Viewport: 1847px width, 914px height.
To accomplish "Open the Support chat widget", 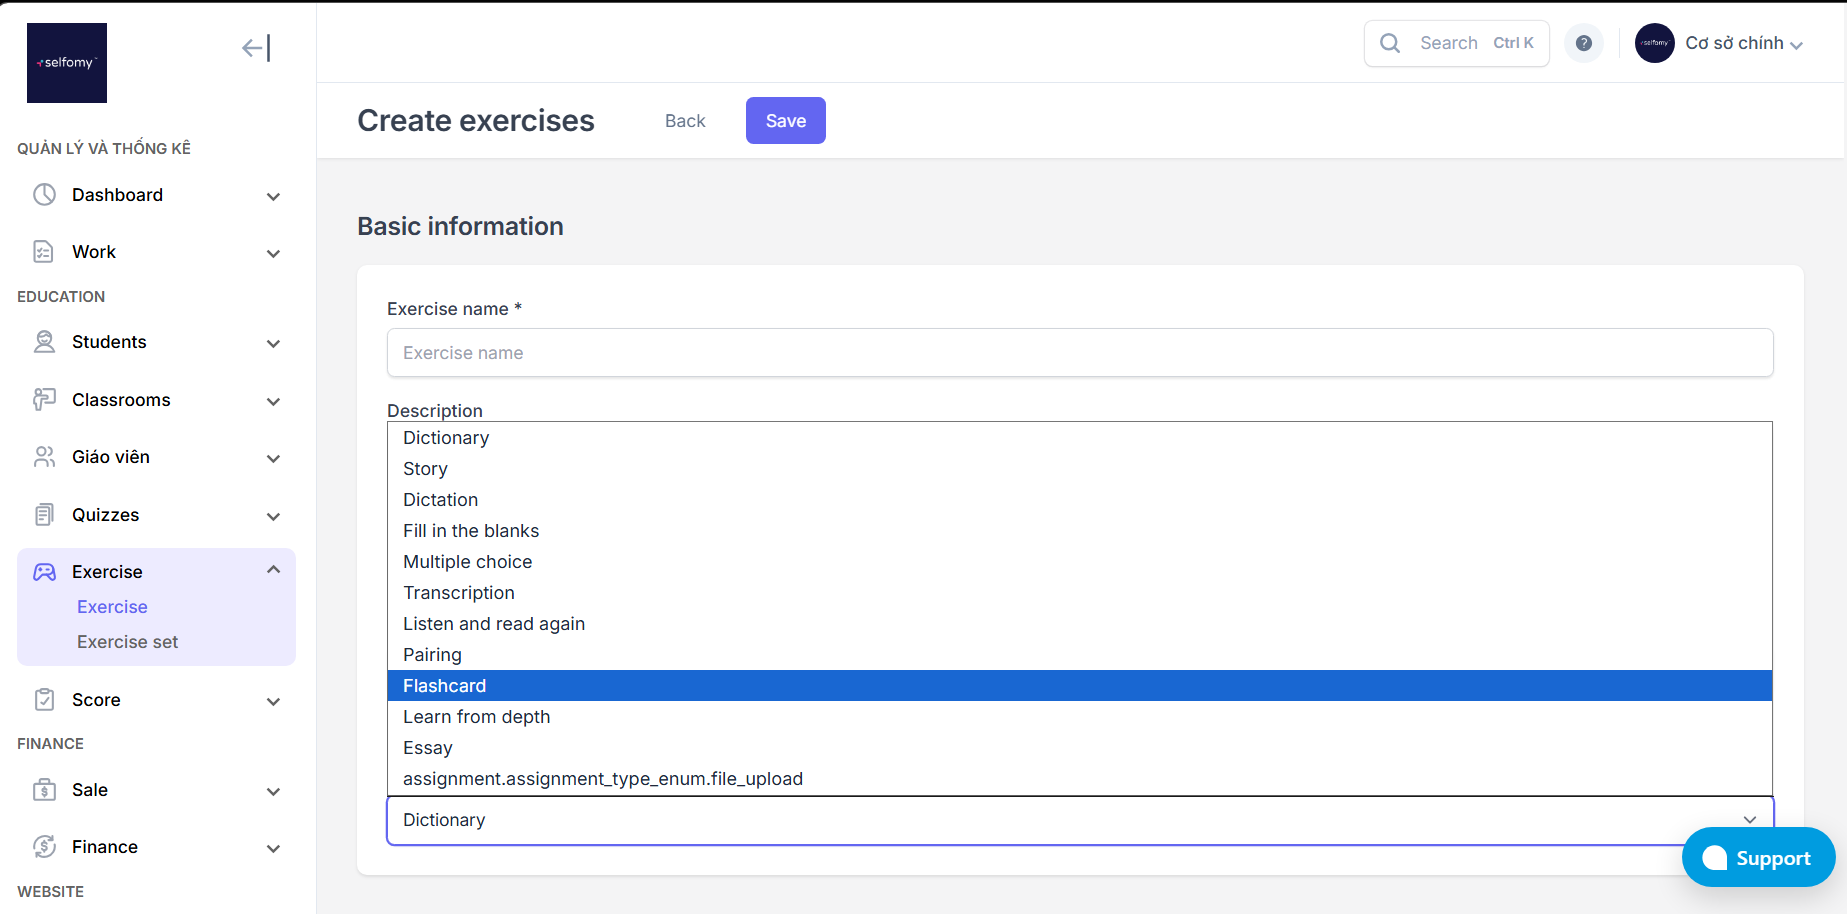I will pos(1758,858).
